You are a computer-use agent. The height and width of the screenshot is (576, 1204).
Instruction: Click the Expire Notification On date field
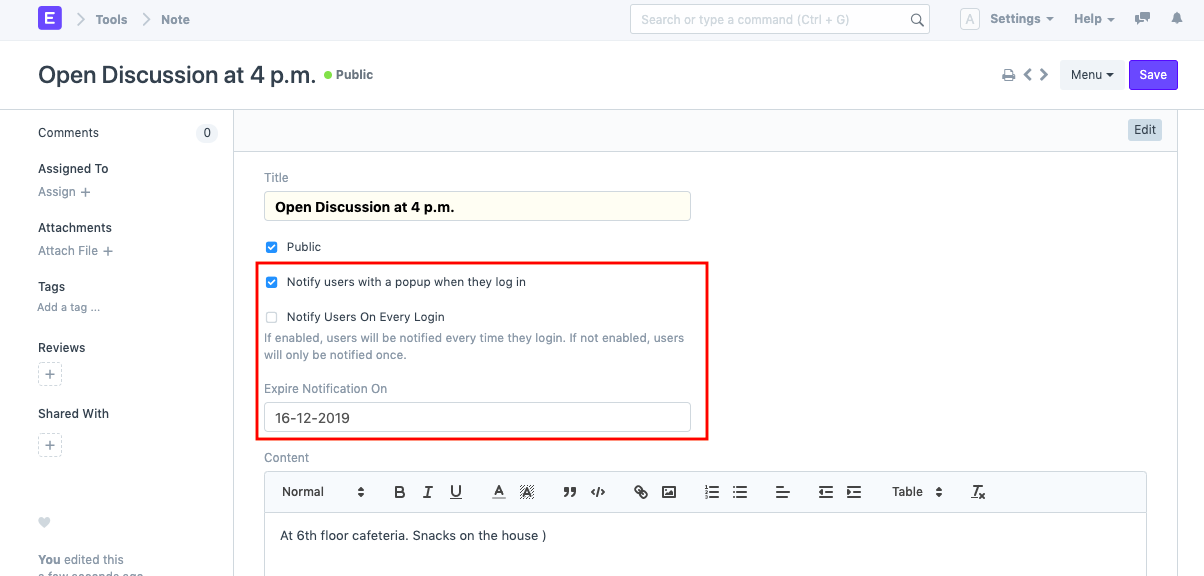tap(476, 417)
